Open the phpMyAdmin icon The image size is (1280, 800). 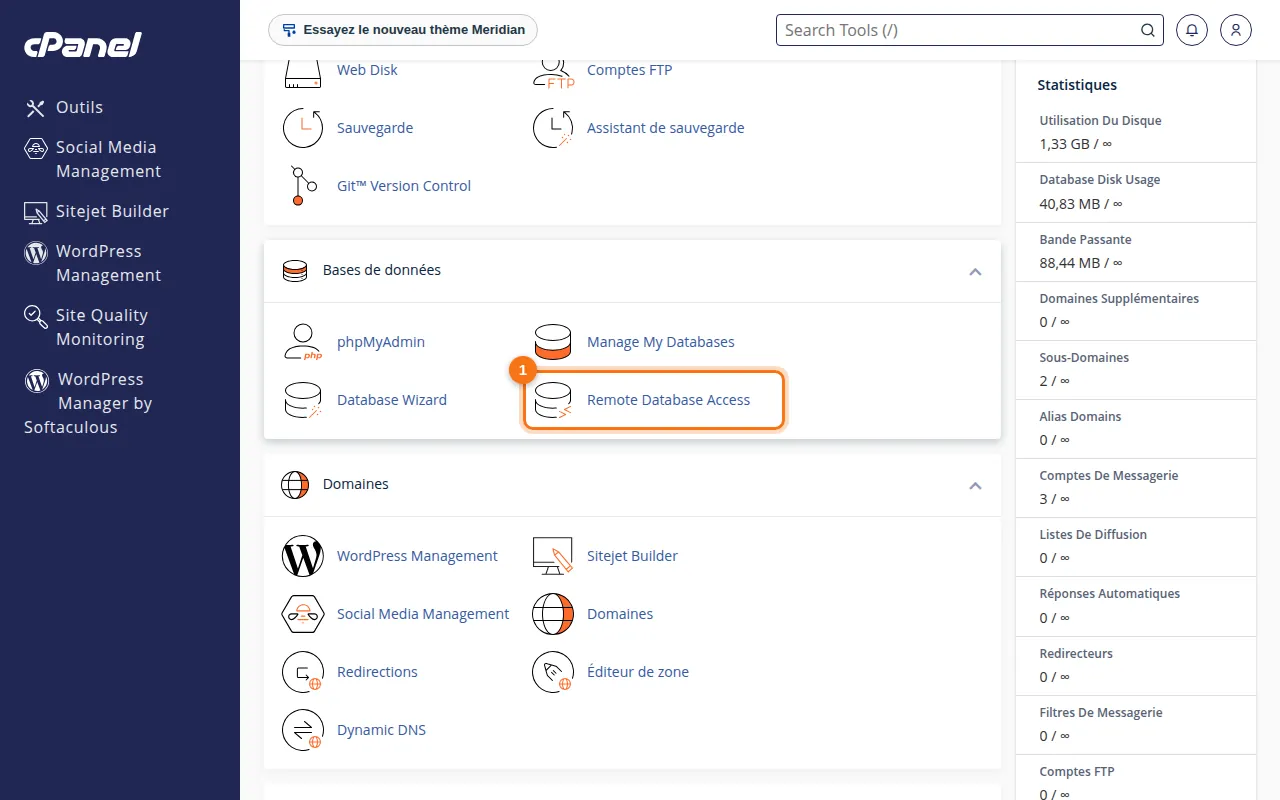coord(303,342)
